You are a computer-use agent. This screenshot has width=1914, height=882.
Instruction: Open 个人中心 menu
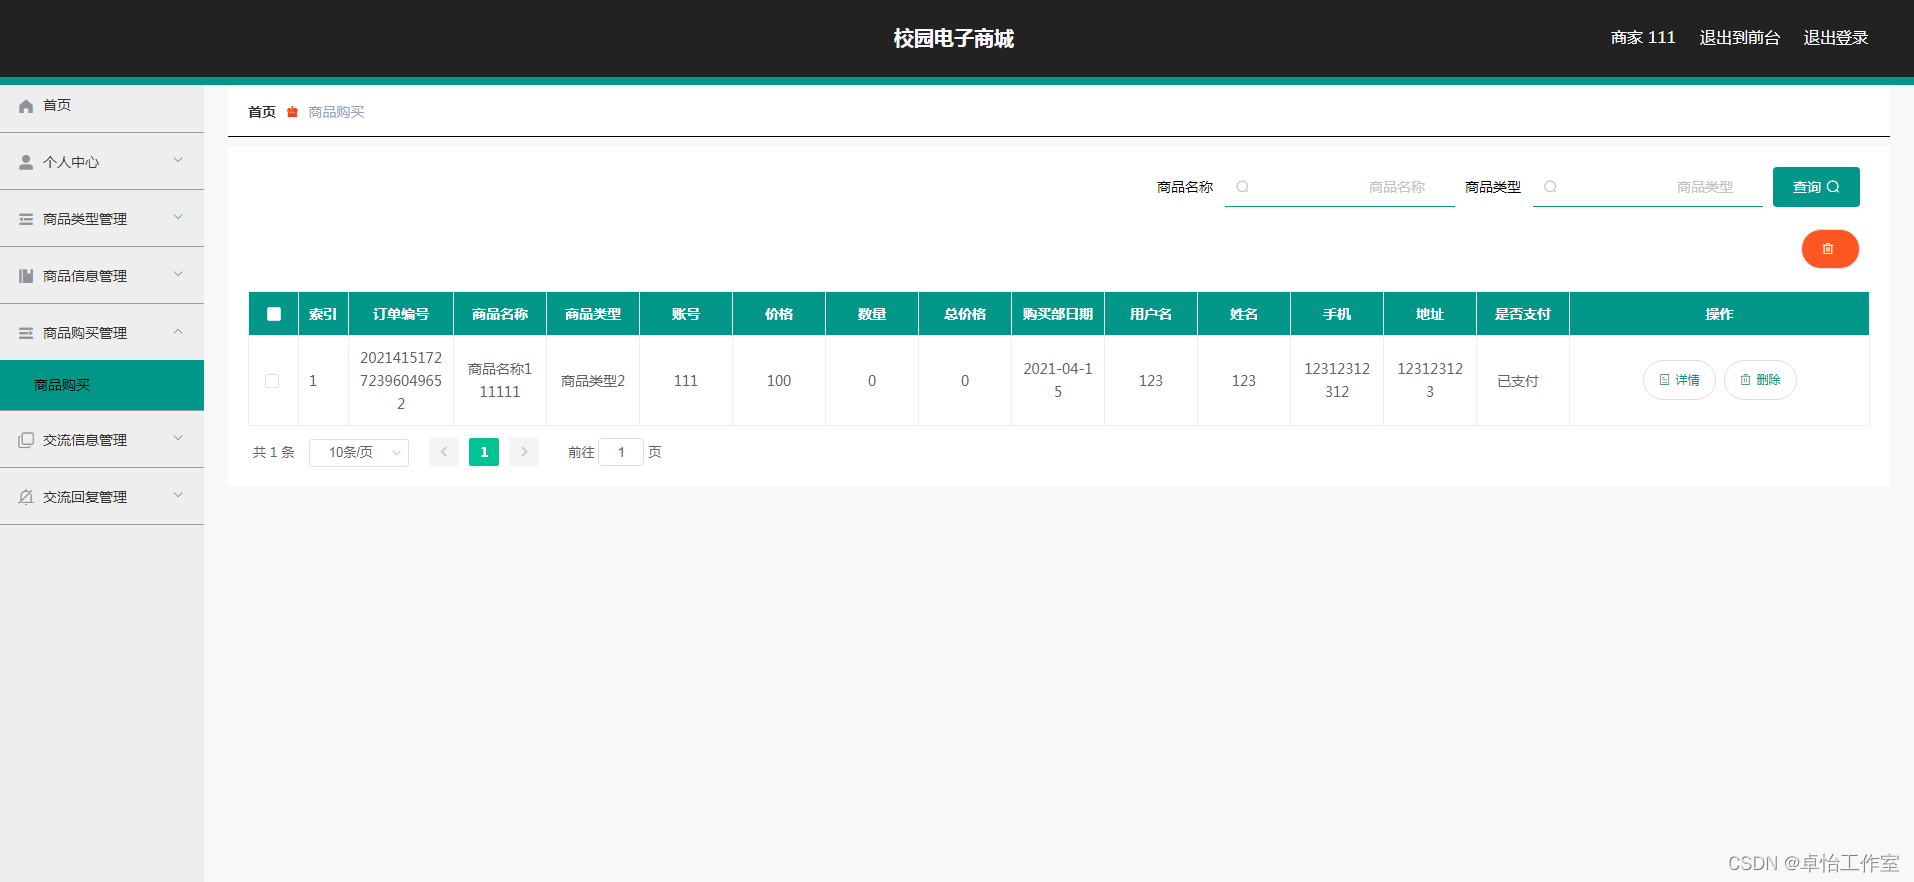click(102, 162)
